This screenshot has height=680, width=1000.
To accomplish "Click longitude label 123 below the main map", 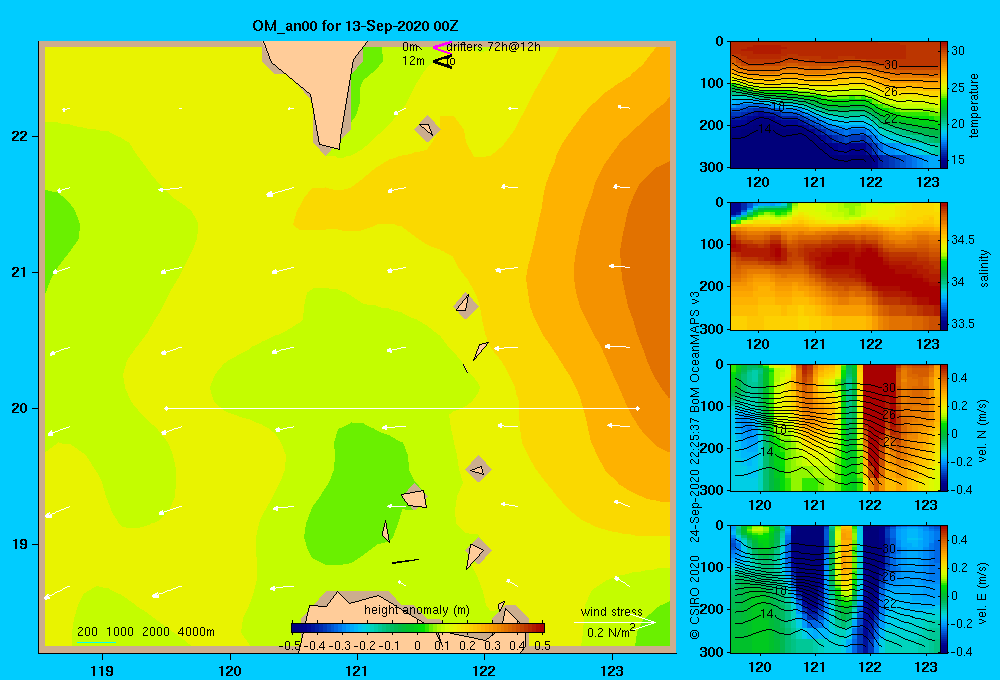I will 612,670.
